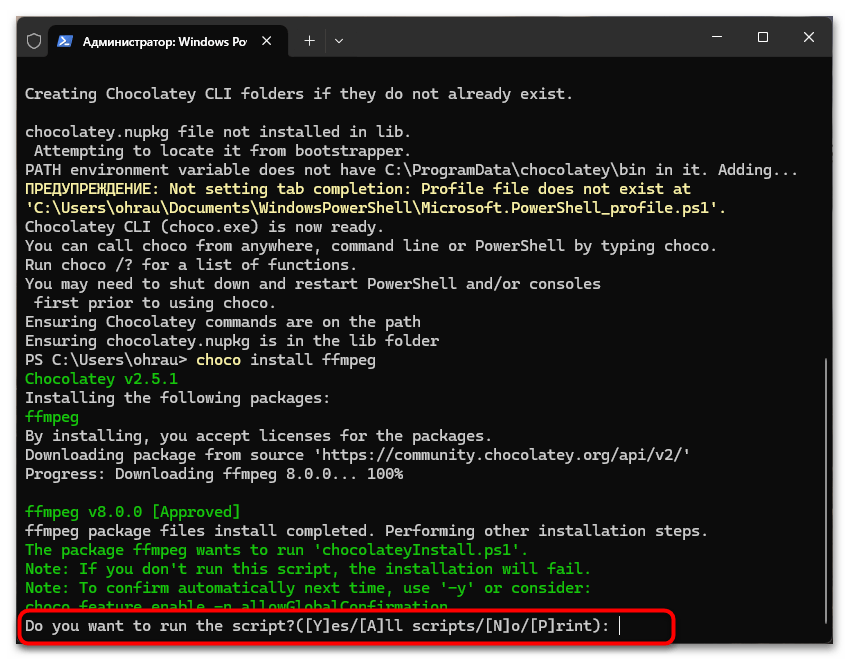
Task: Click the PowerShell icon on the active tab
Action: pyautogui.click(x=64, y=40)
